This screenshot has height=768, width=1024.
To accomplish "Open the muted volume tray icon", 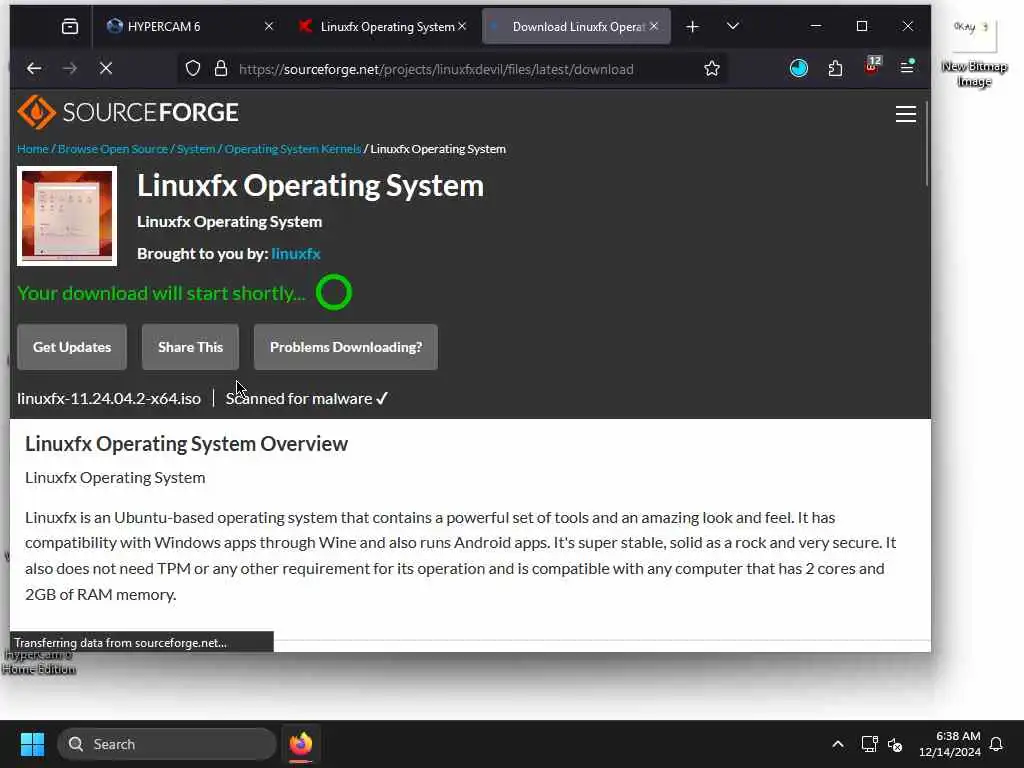I will 895,744.
